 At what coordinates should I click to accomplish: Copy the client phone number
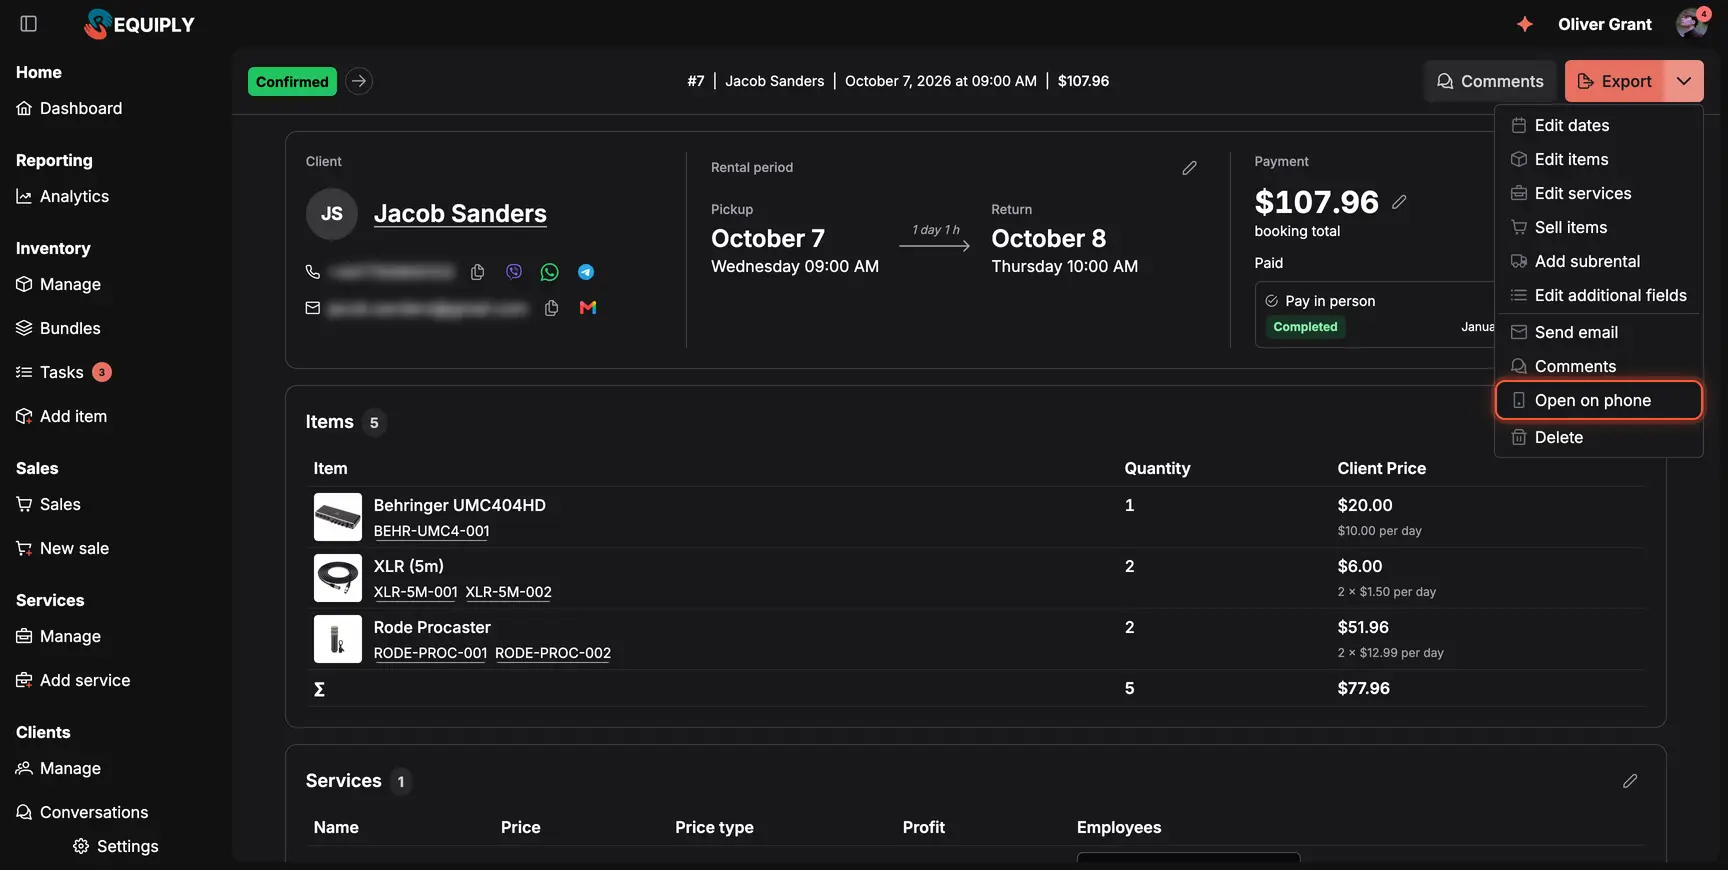[x=478, y=272]
